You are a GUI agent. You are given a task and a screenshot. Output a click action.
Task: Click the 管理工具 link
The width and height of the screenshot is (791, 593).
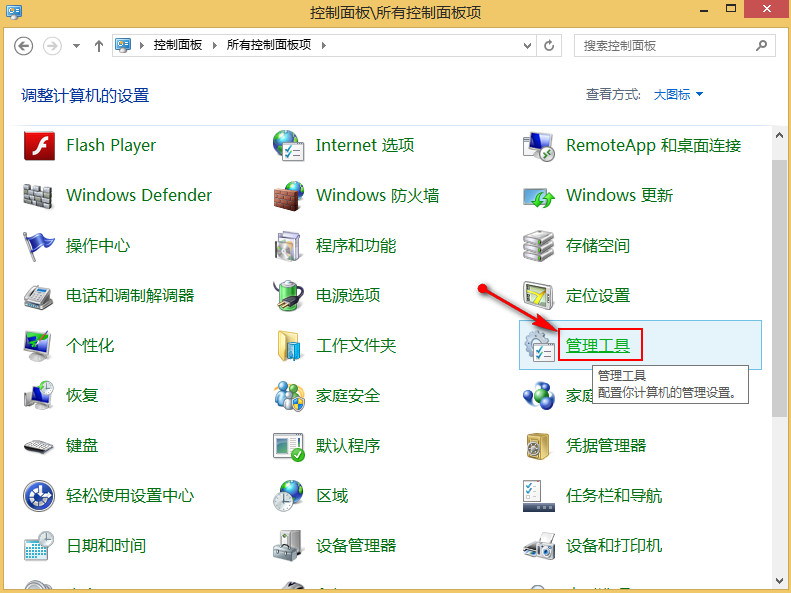point(598,345)
